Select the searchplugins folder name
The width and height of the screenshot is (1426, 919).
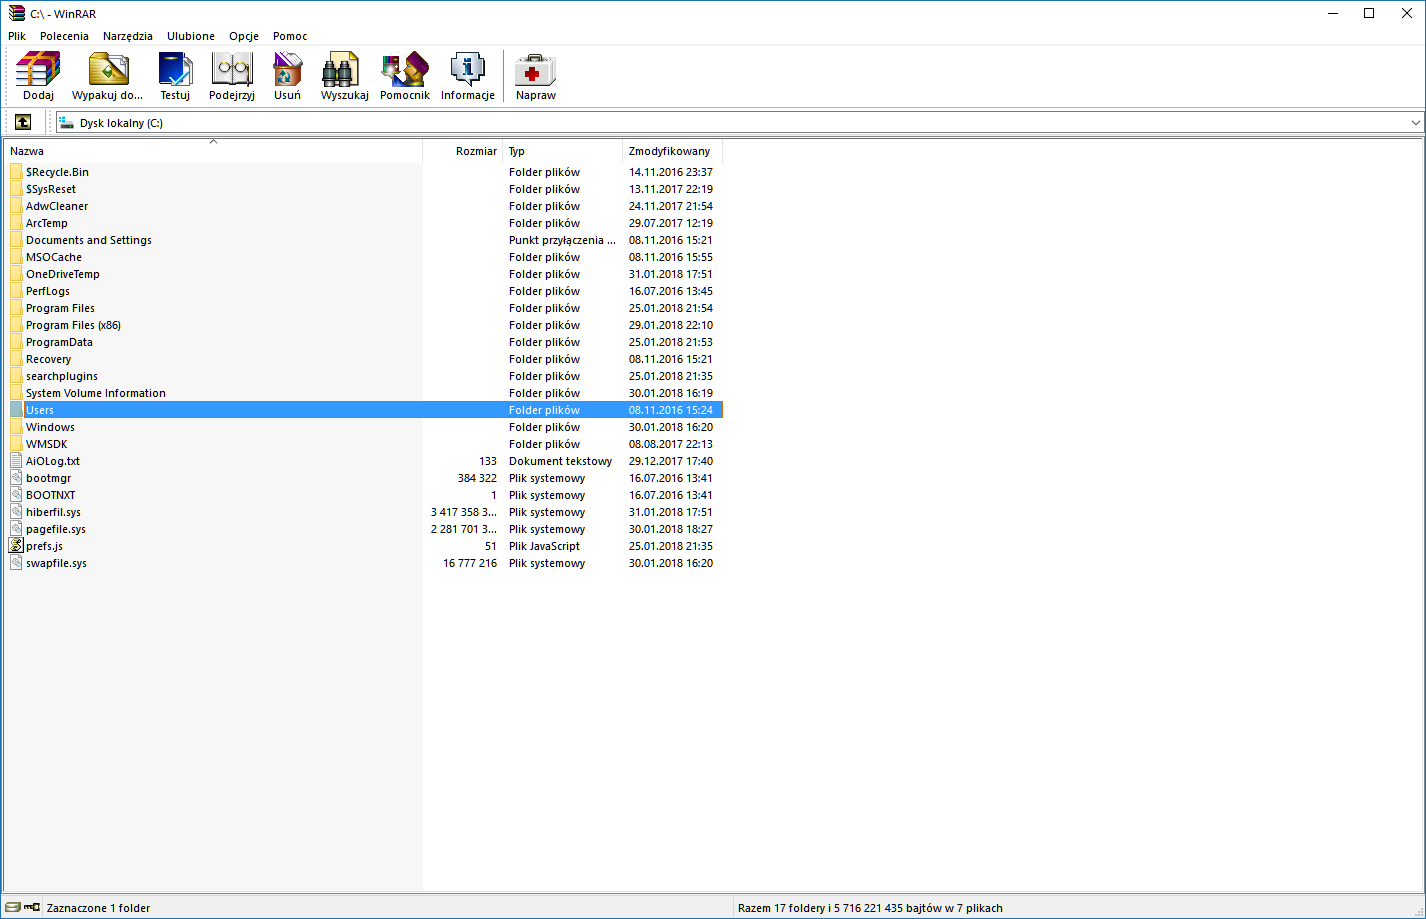[62, 376]
